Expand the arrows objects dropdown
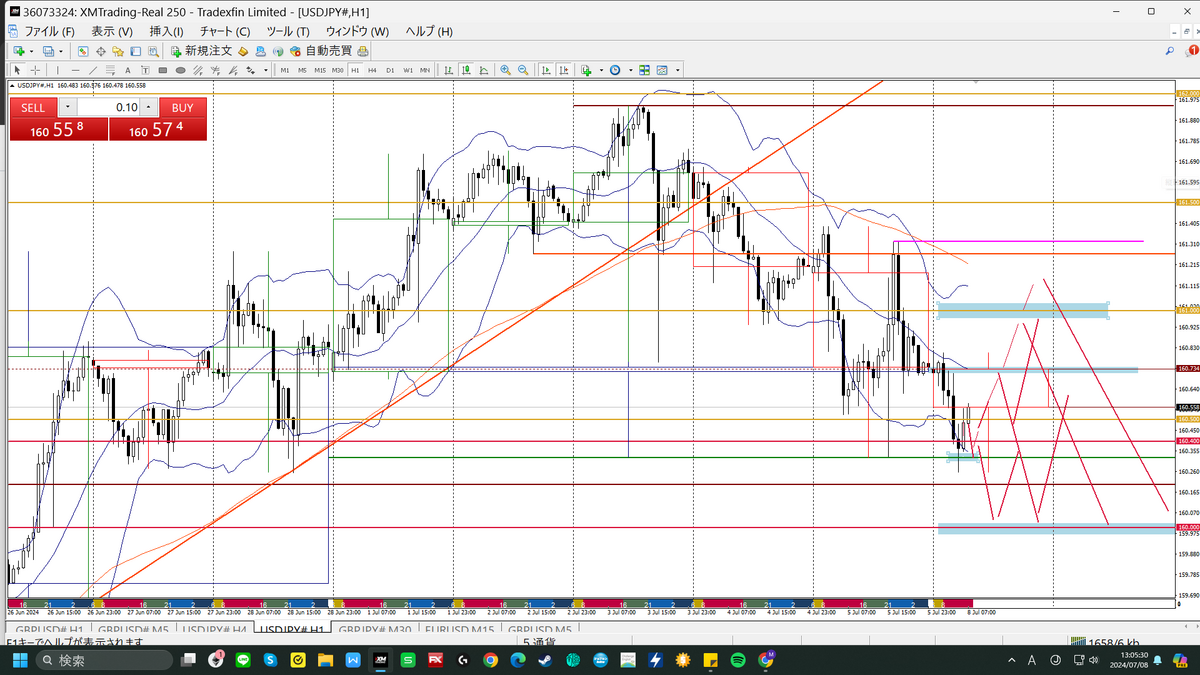Image resolution: width=1200 pixels, height=675 pixels. (266, 70)
